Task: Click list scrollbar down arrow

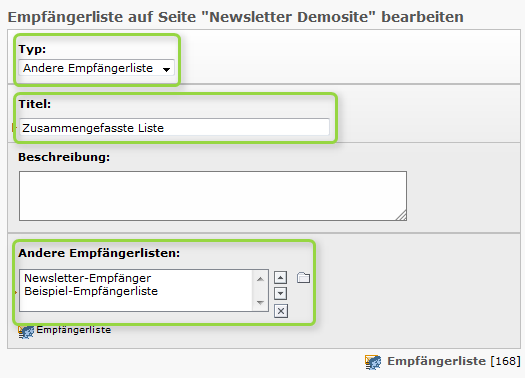Action: point(260,303)
